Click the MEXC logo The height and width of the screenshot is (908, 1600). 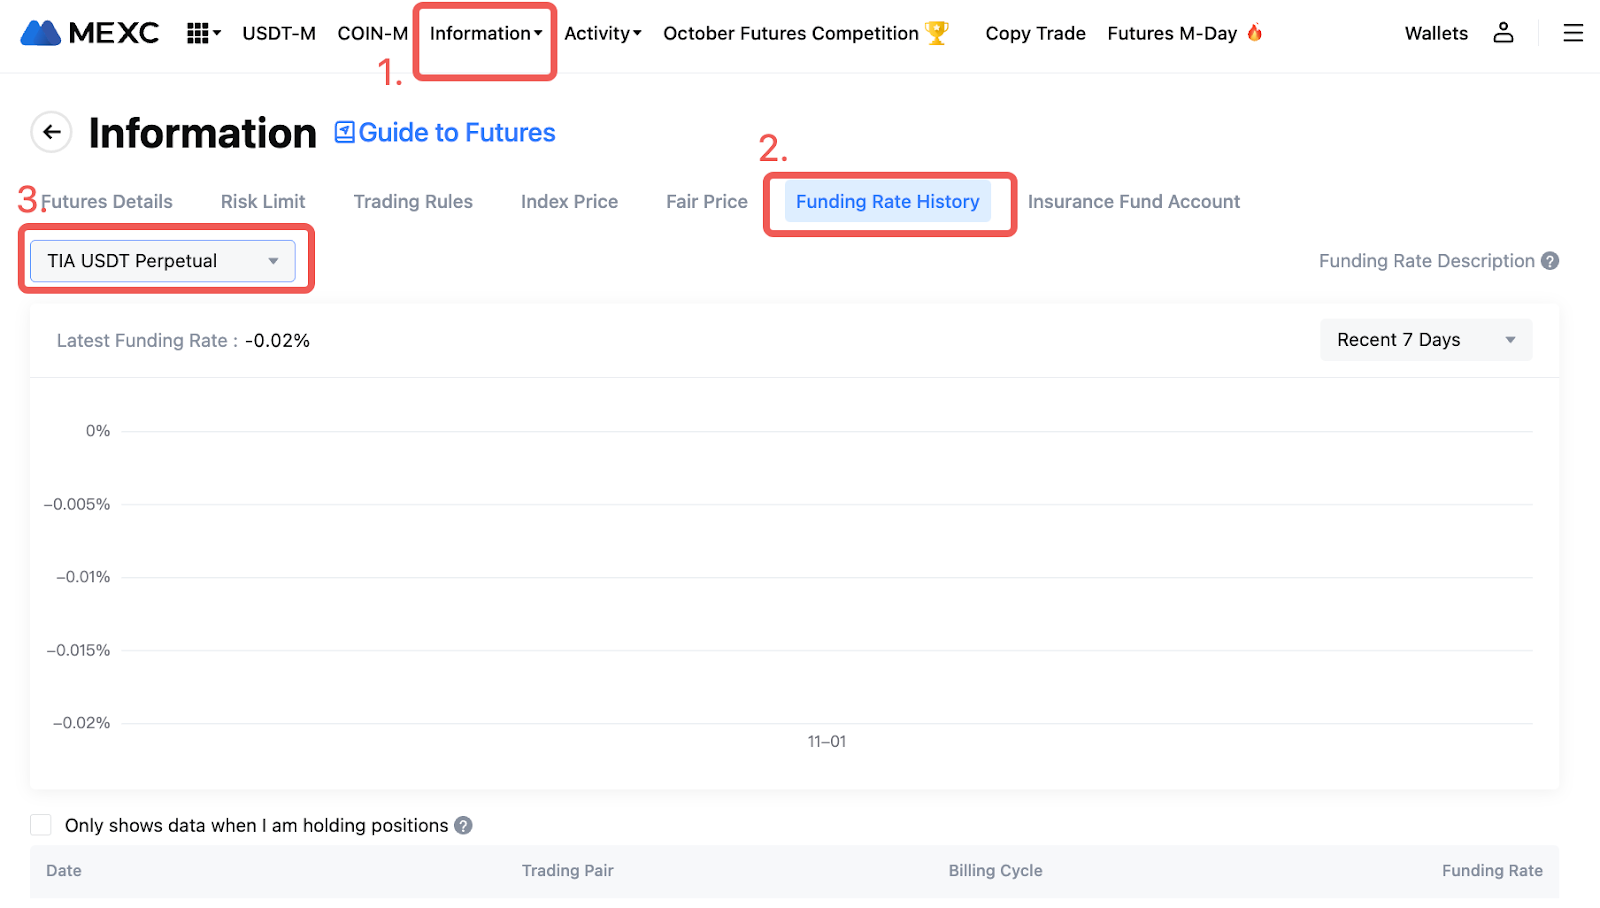click(x=90, y=33)
